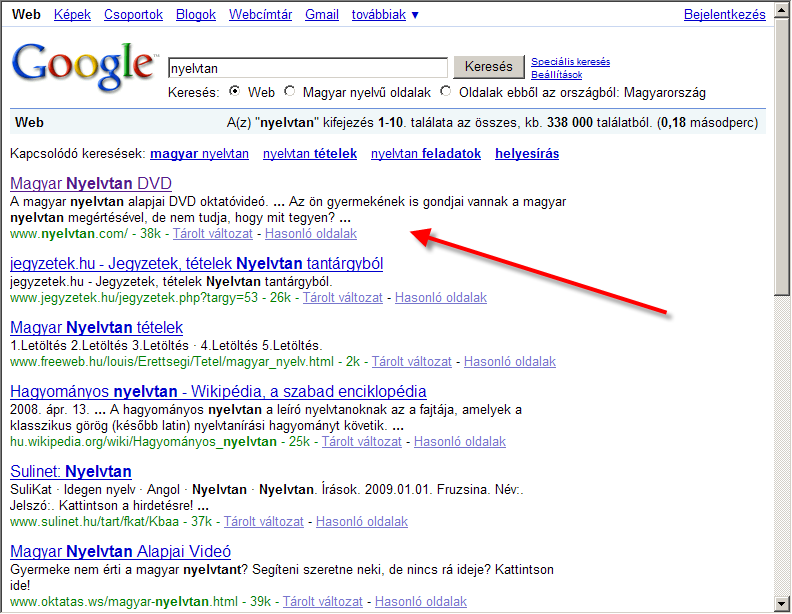Viewport: 792px width, 614px height.
Task: Open Tárolt változat for the oktatas.ws result
Action: (323, 601)
